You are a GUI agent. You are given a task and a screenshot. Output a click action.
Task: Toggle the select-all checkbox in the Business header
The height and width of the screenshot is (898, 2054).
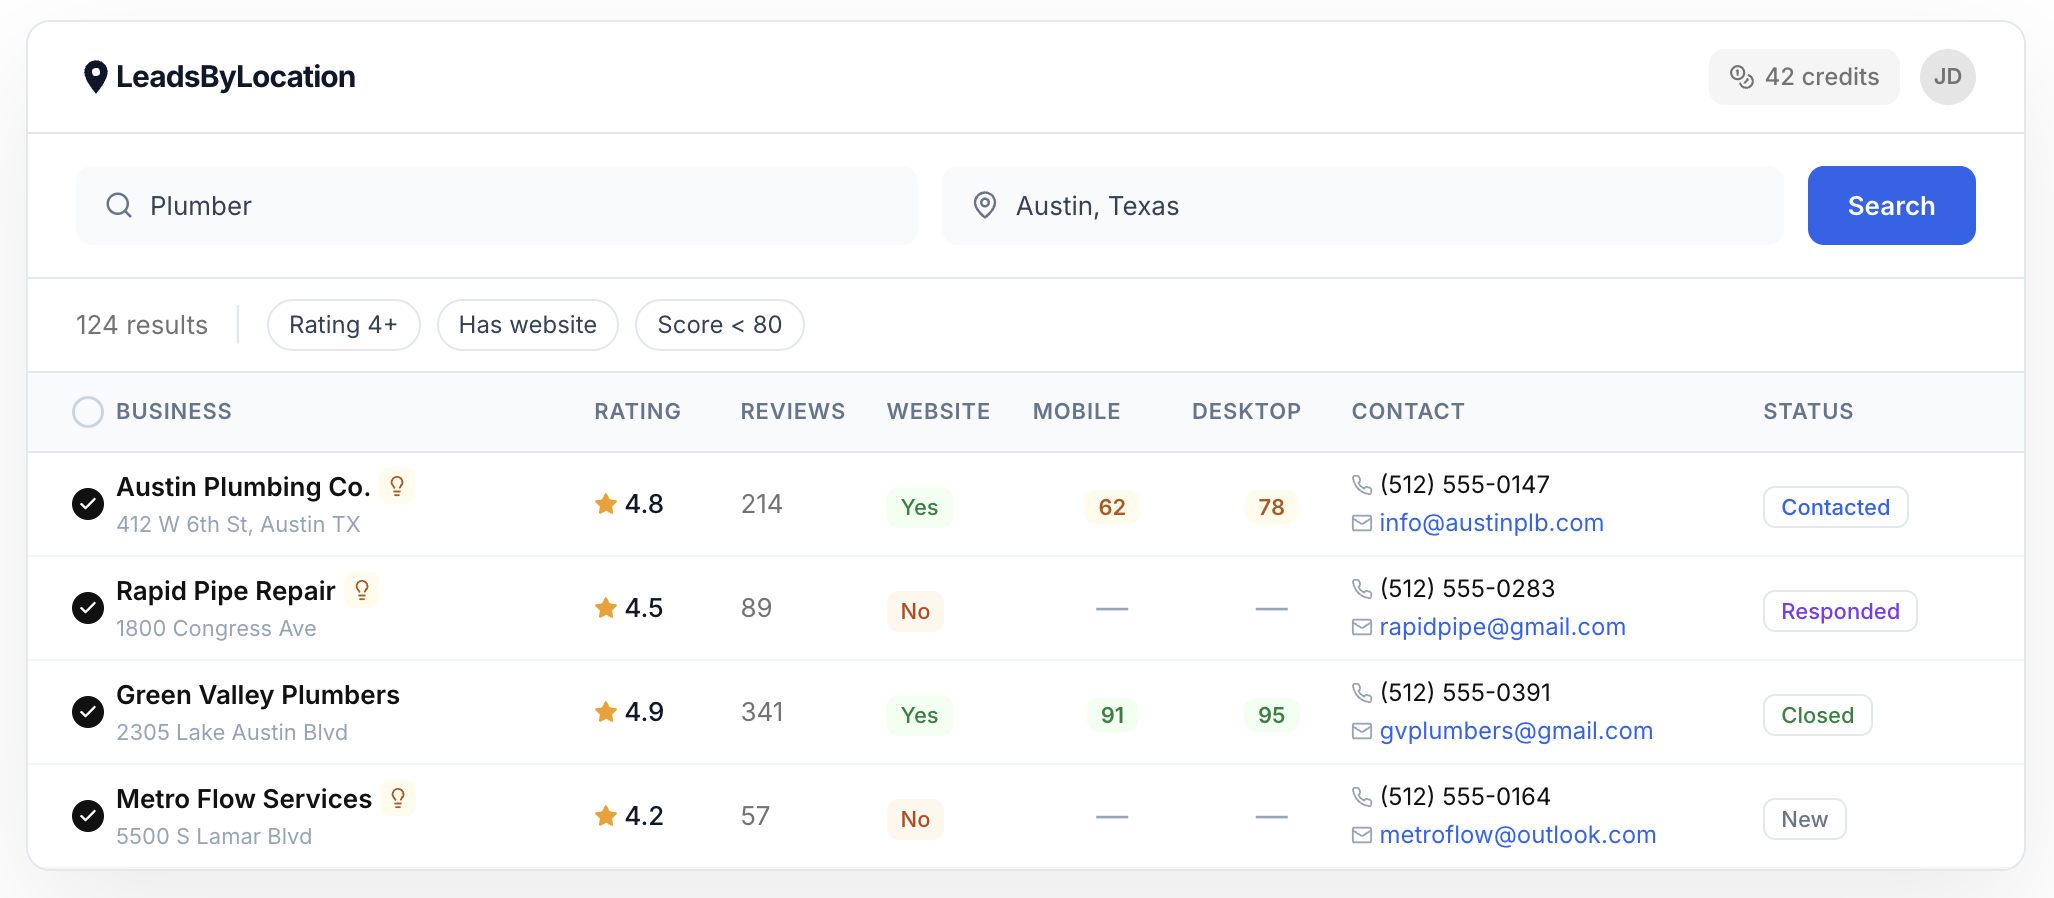point(88,412)
